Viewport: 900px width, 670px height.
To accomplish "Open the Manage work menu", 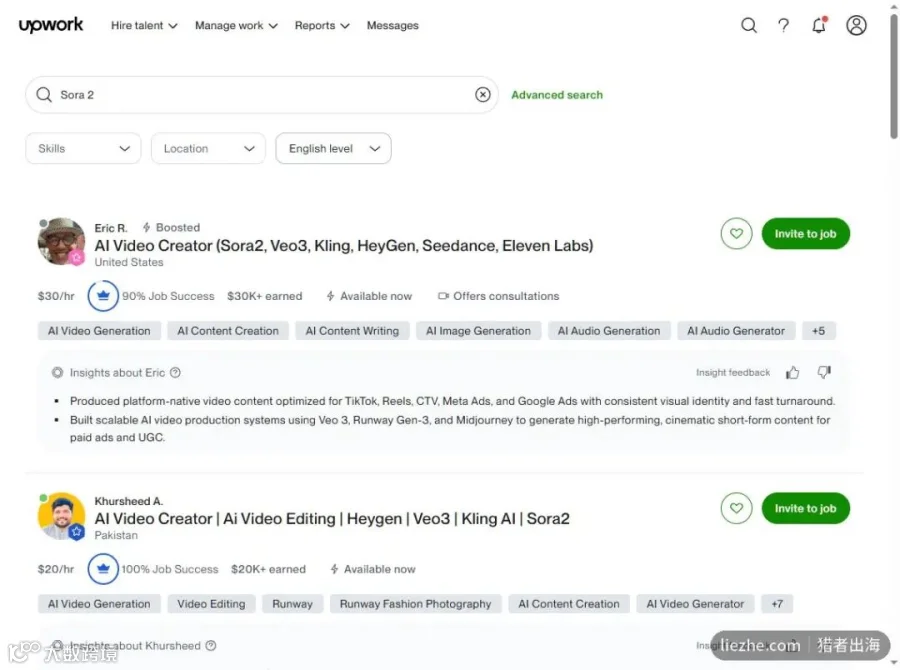I will click(x=236, y=25).
